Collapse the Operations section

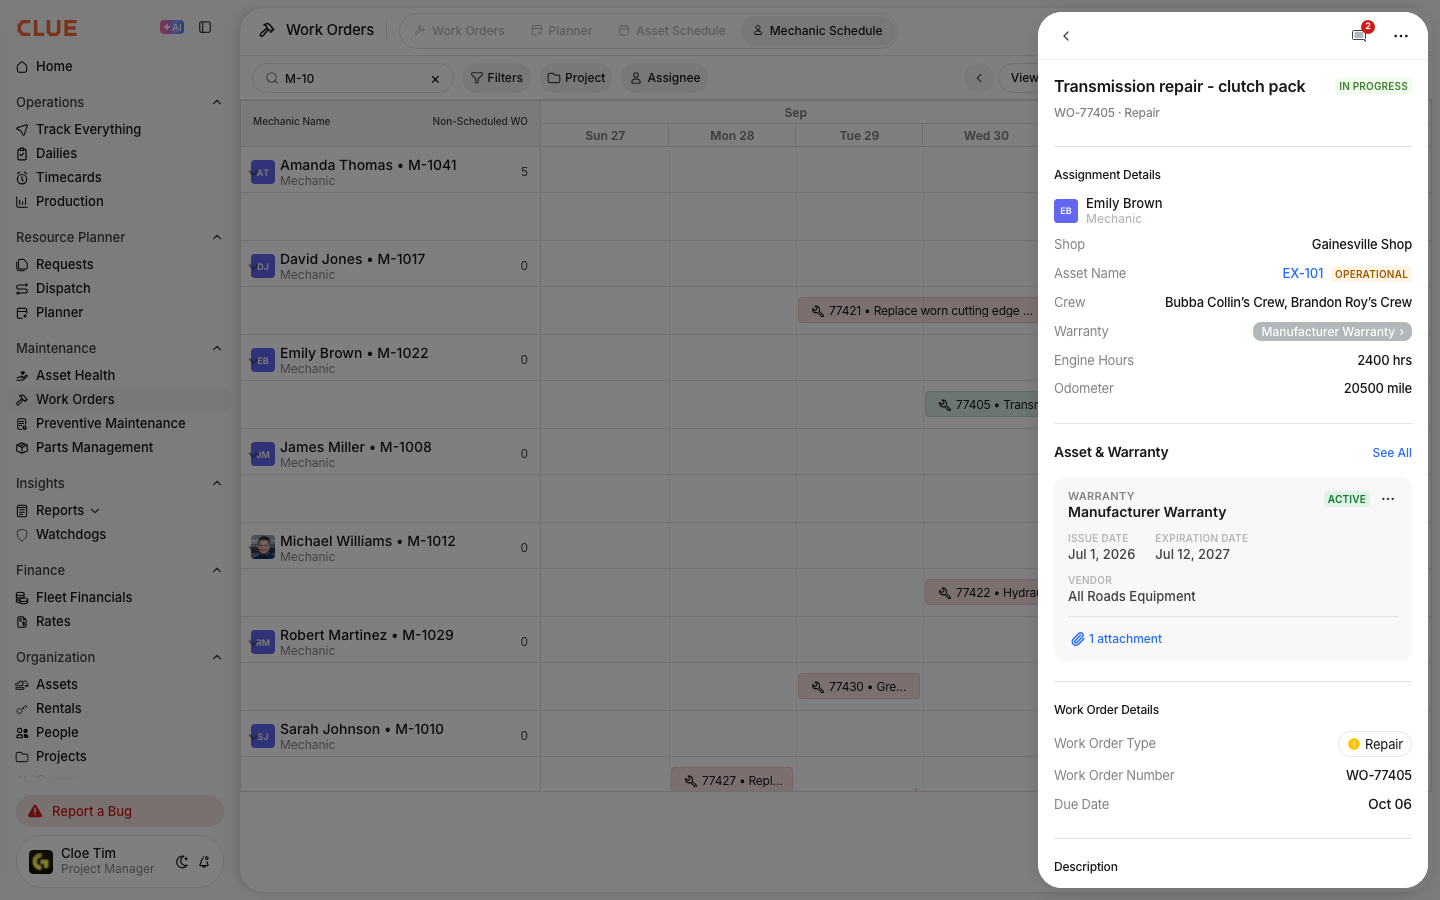pyautogui.click(x=217, y=102)
